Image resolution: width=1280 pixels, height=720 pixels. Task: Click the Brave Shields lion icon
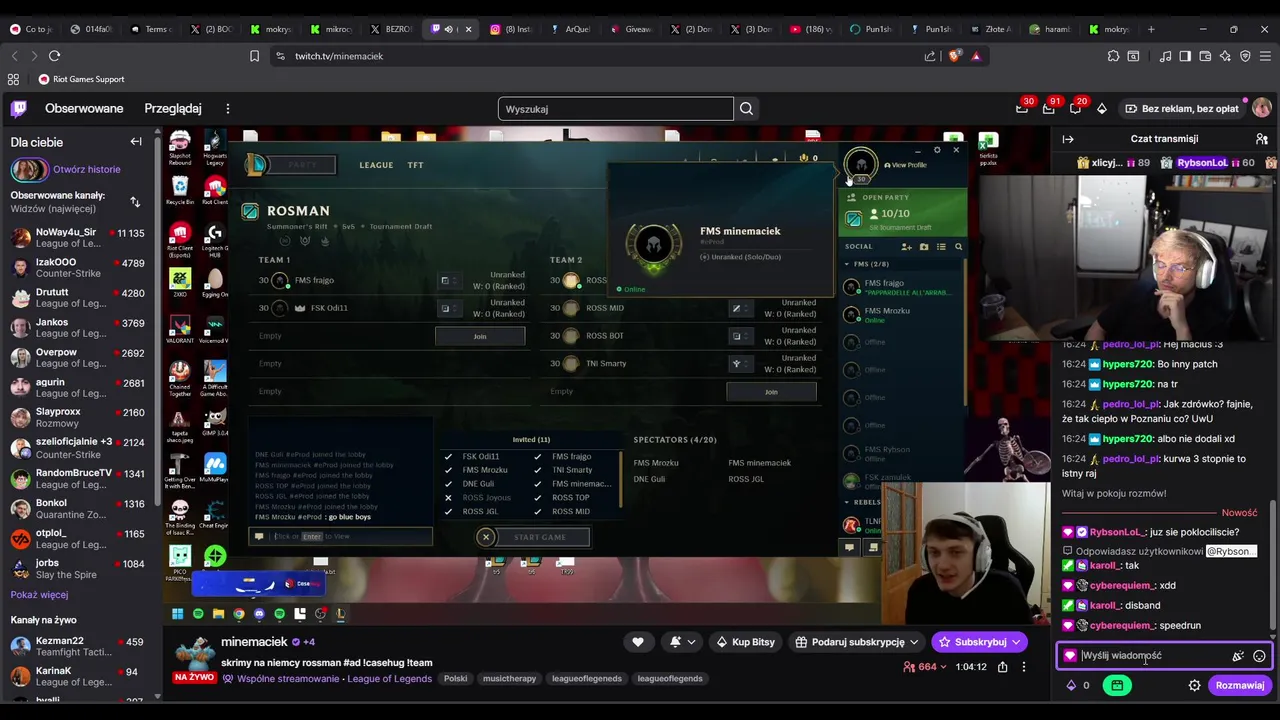(954, 56)
